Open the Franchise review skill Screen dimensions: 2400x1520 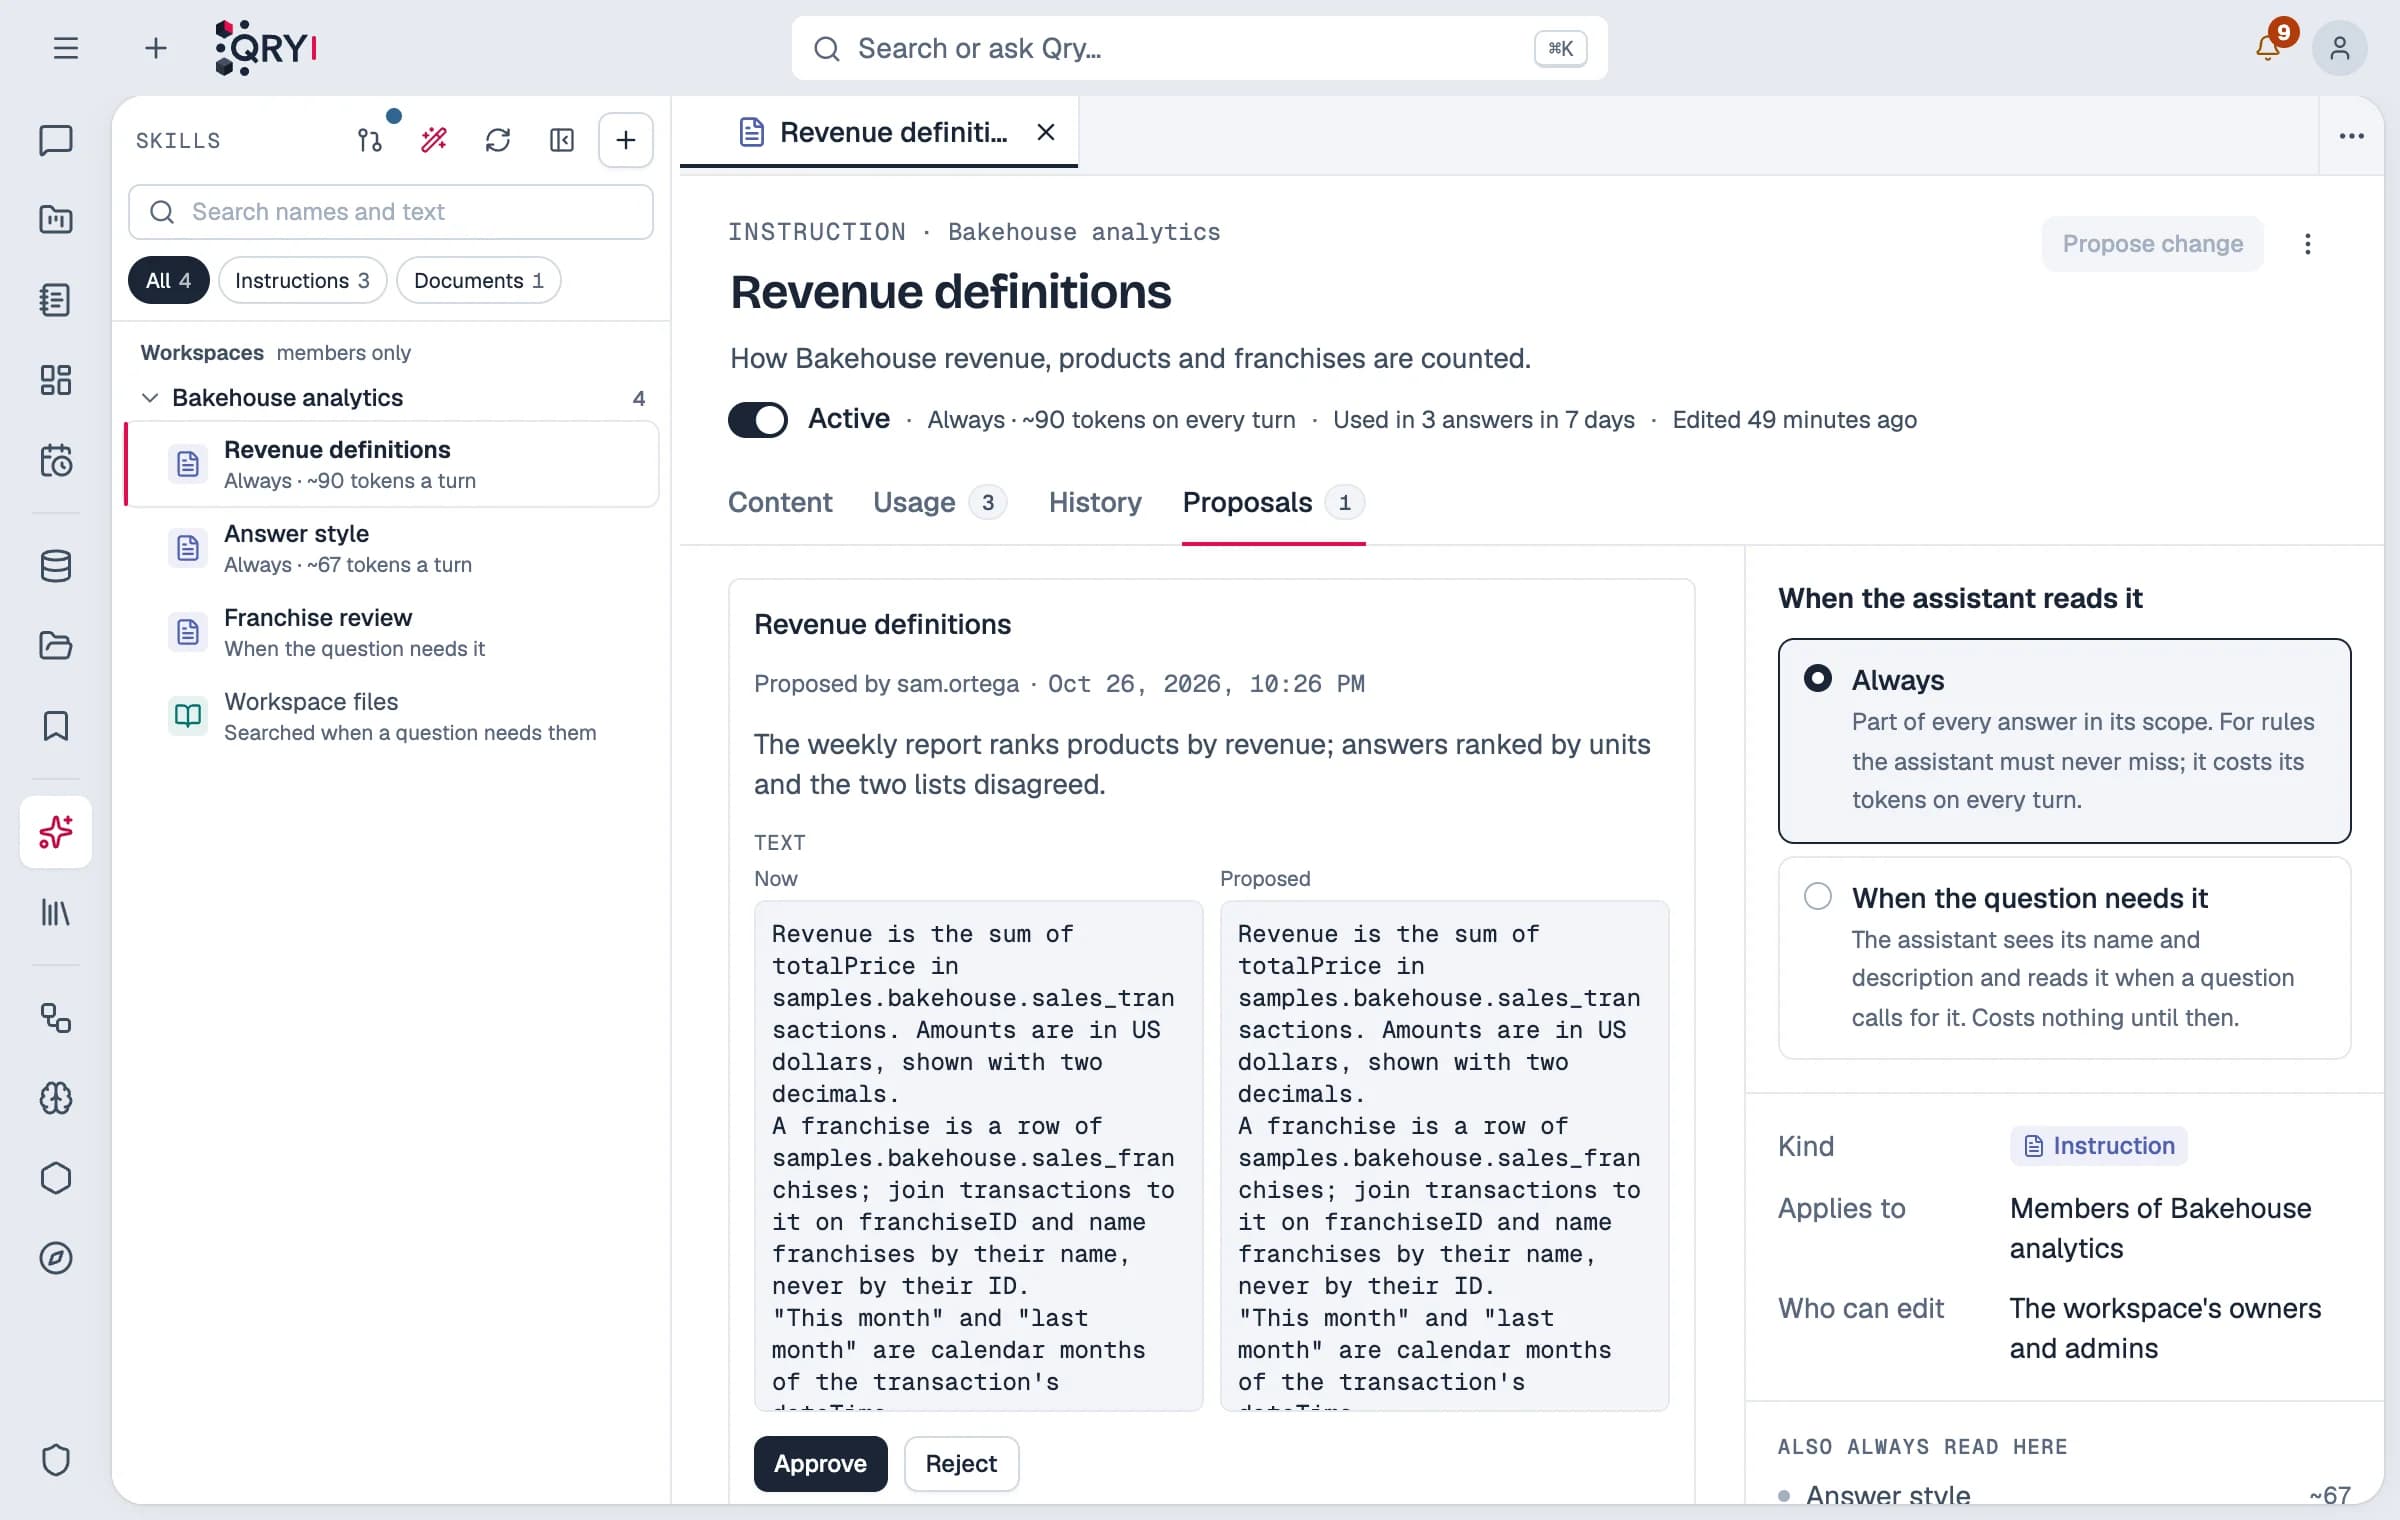click(392, 632)
